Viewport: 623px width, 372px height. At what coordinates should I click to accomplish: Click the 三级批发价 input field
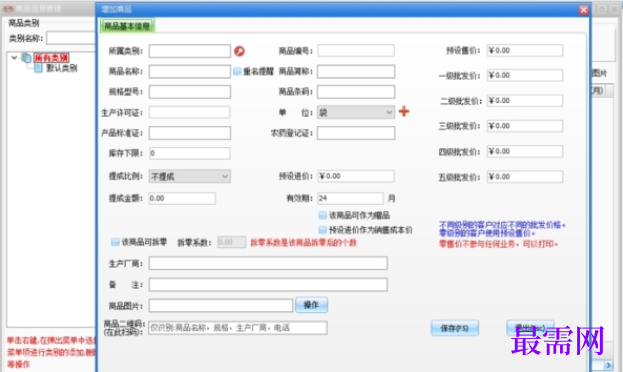pos(525,126)
